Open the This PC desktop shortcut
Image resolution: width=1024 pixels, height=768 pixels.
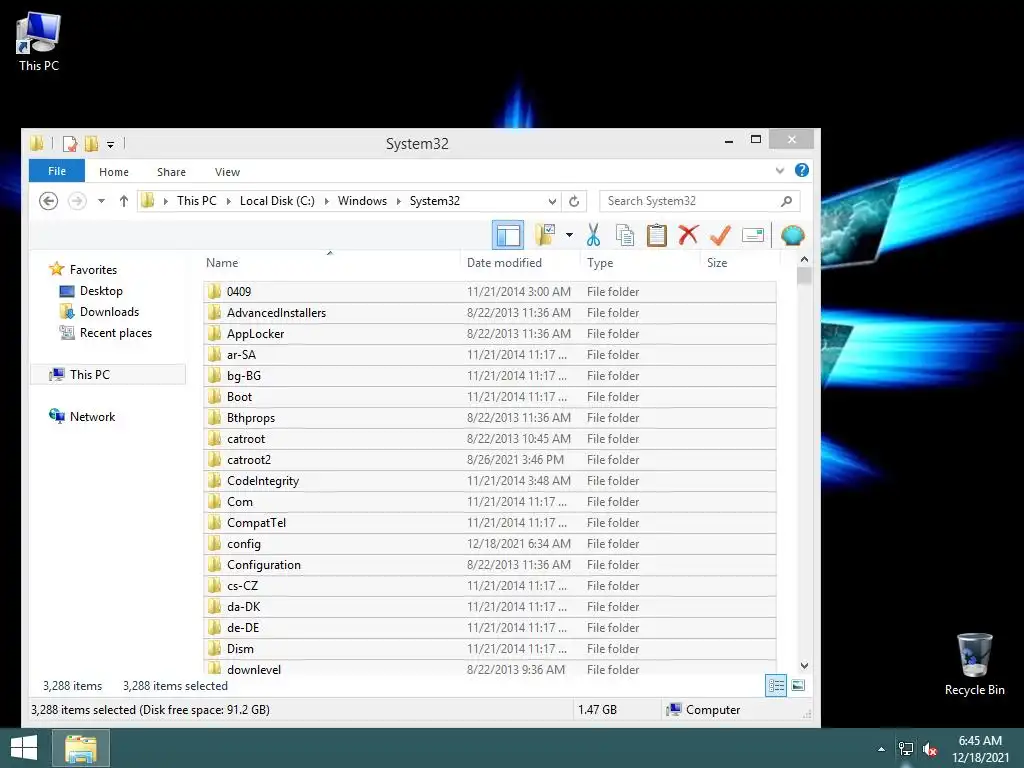click(39, 41)
